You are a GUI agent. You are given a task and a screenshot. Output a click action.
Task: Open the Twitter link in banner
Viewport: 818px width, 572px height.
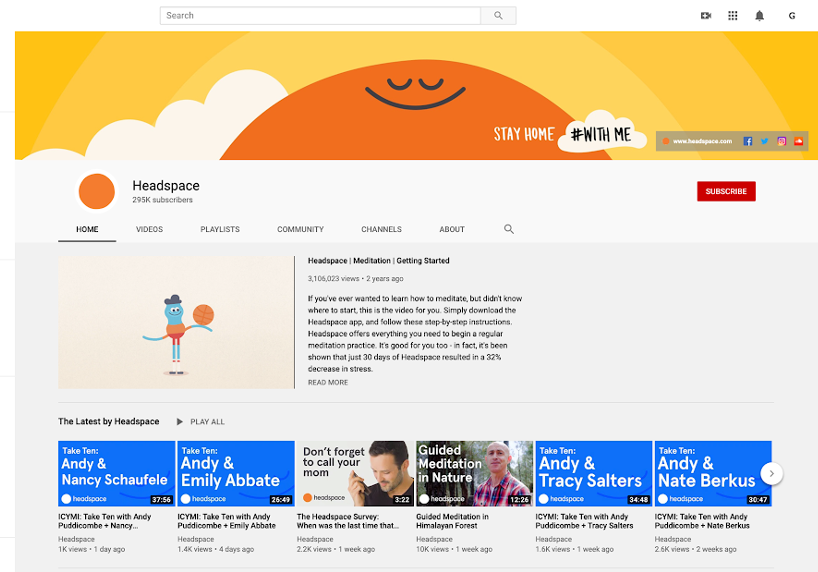[764, 141]
